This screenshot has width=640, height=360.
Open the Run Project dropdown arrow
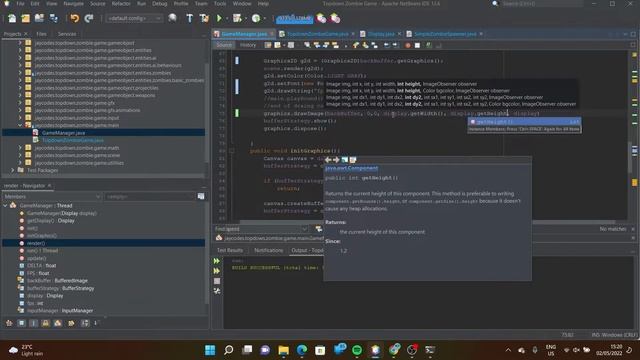click(227, 18)
